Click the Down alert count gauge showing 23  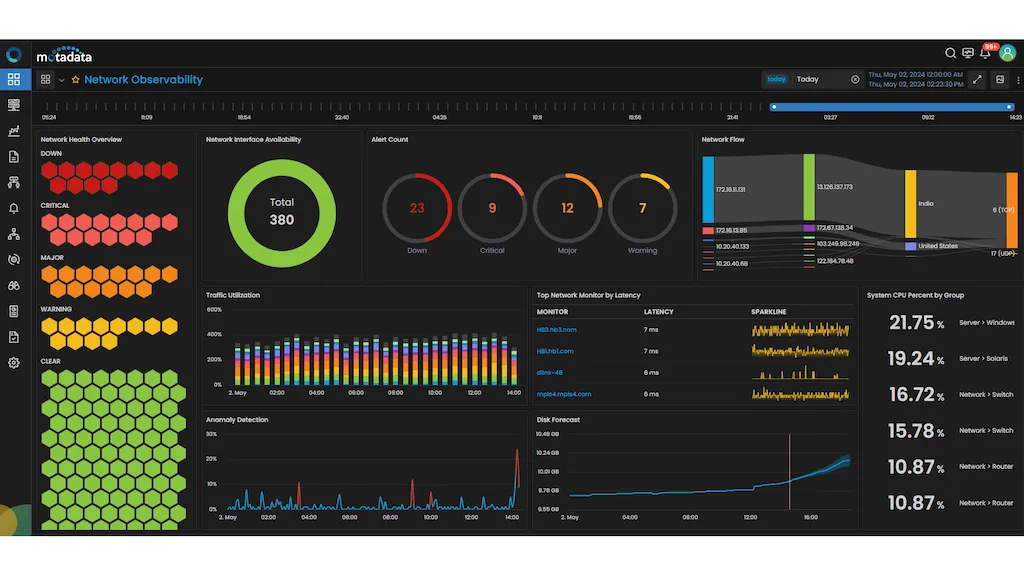click(417, 208)
